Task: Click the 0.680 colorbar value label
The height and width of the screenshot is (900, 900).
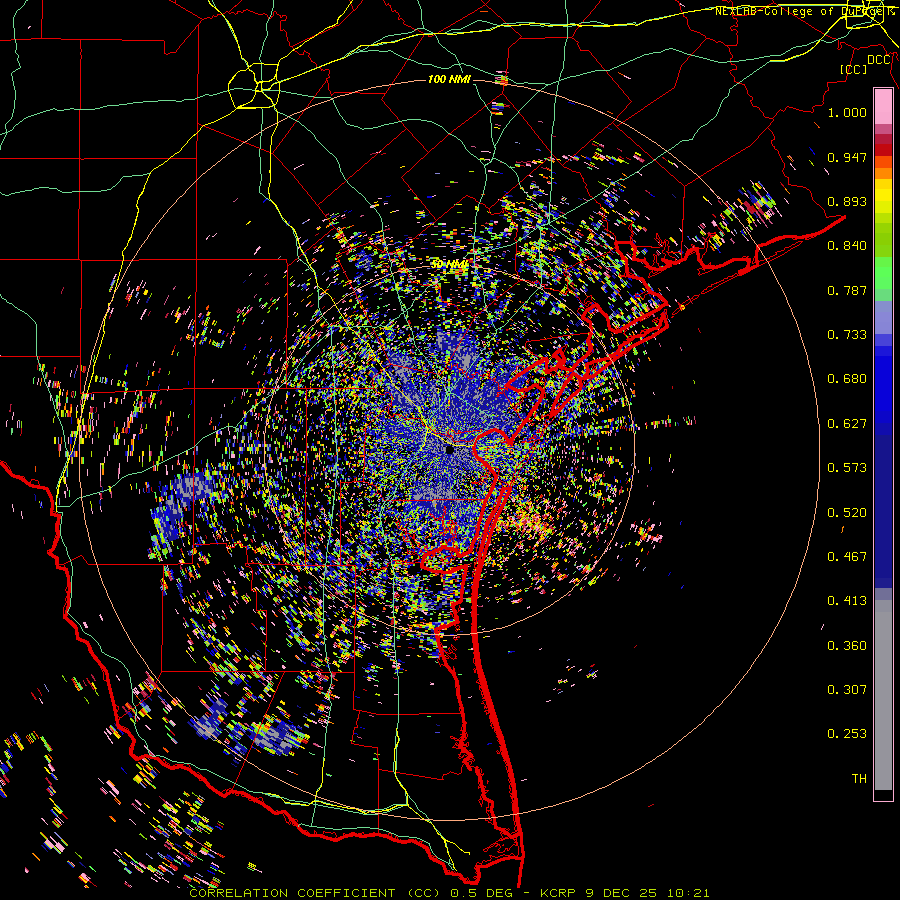Action: pyautogui.click(x=847, y=379)
